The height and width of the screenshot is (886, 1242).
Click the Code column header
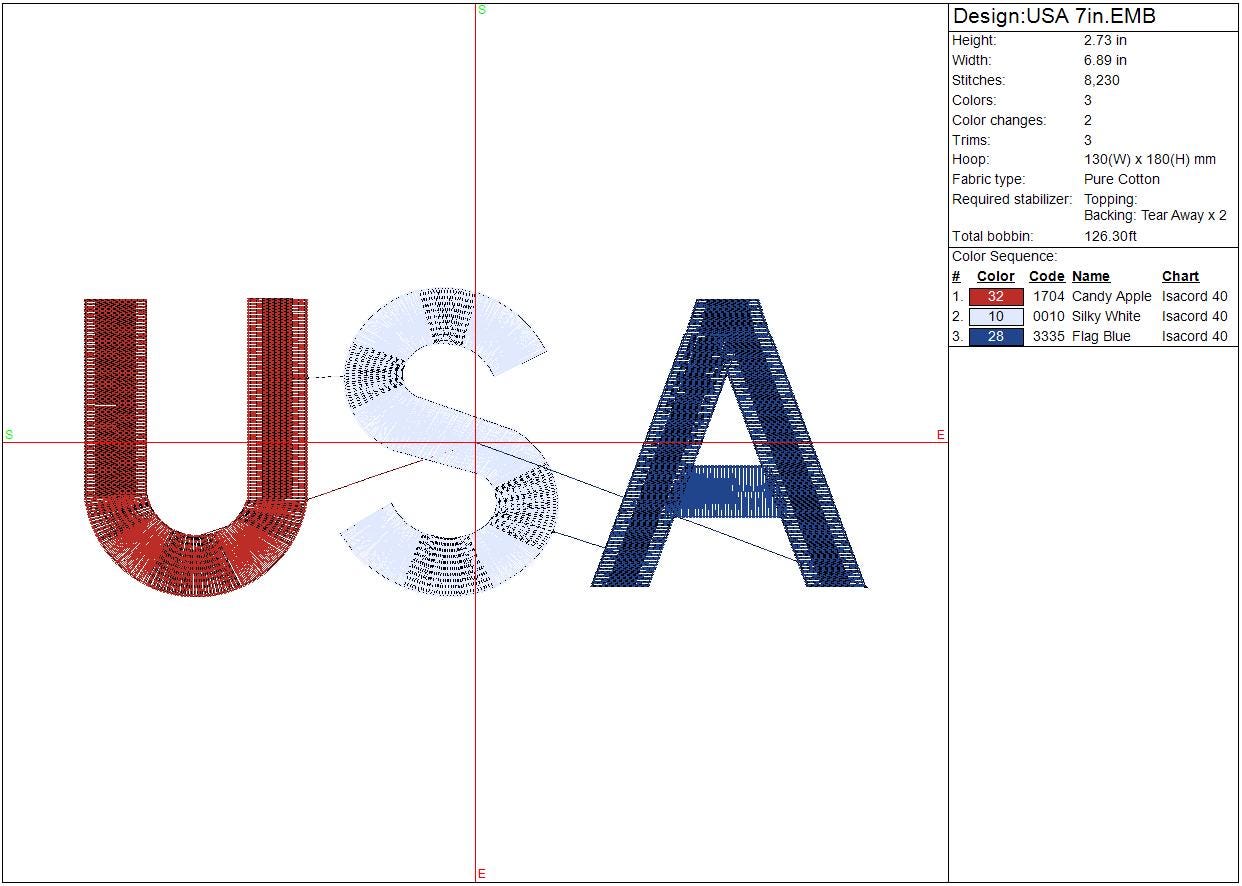tap(1046, 277)
